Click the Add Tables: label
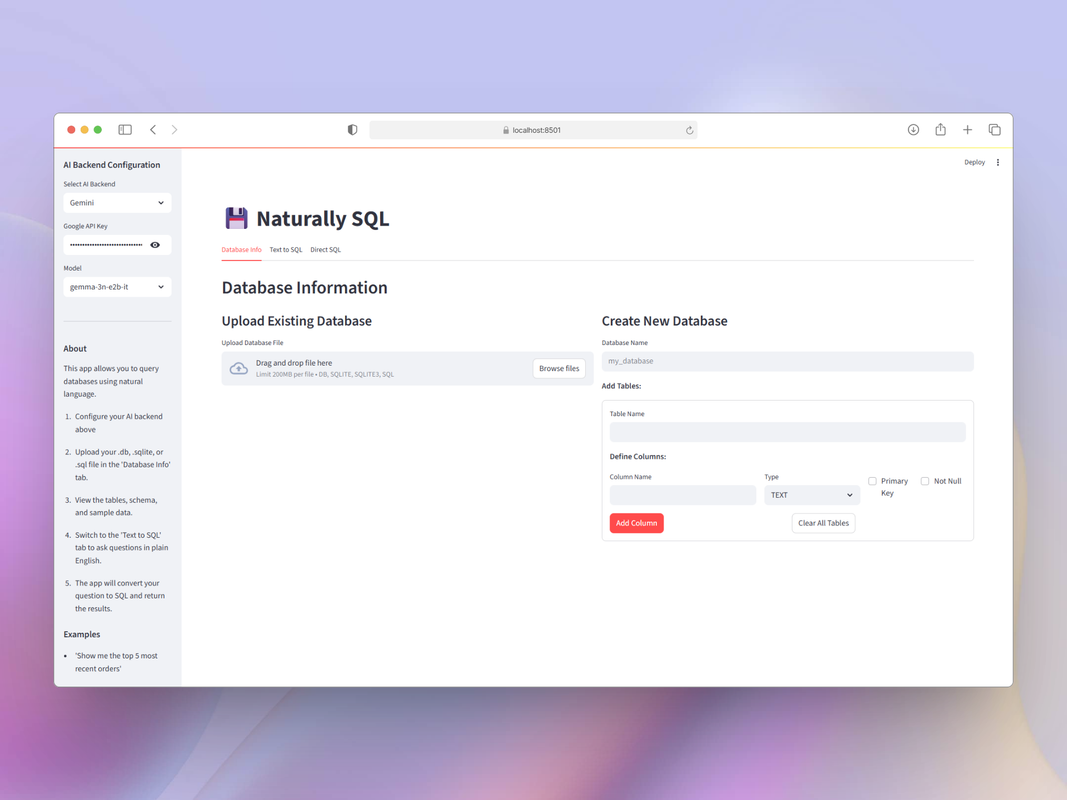The image size is (1067, 800). [x=621, y=386]
